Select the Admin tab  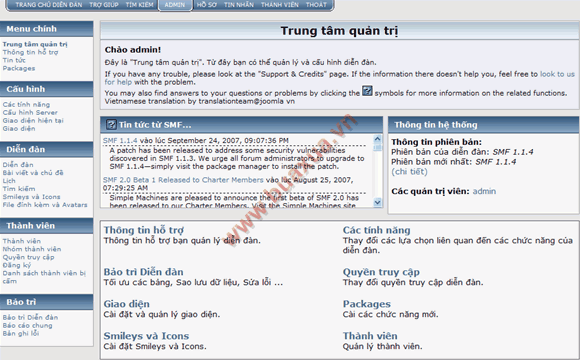(175, 5)
